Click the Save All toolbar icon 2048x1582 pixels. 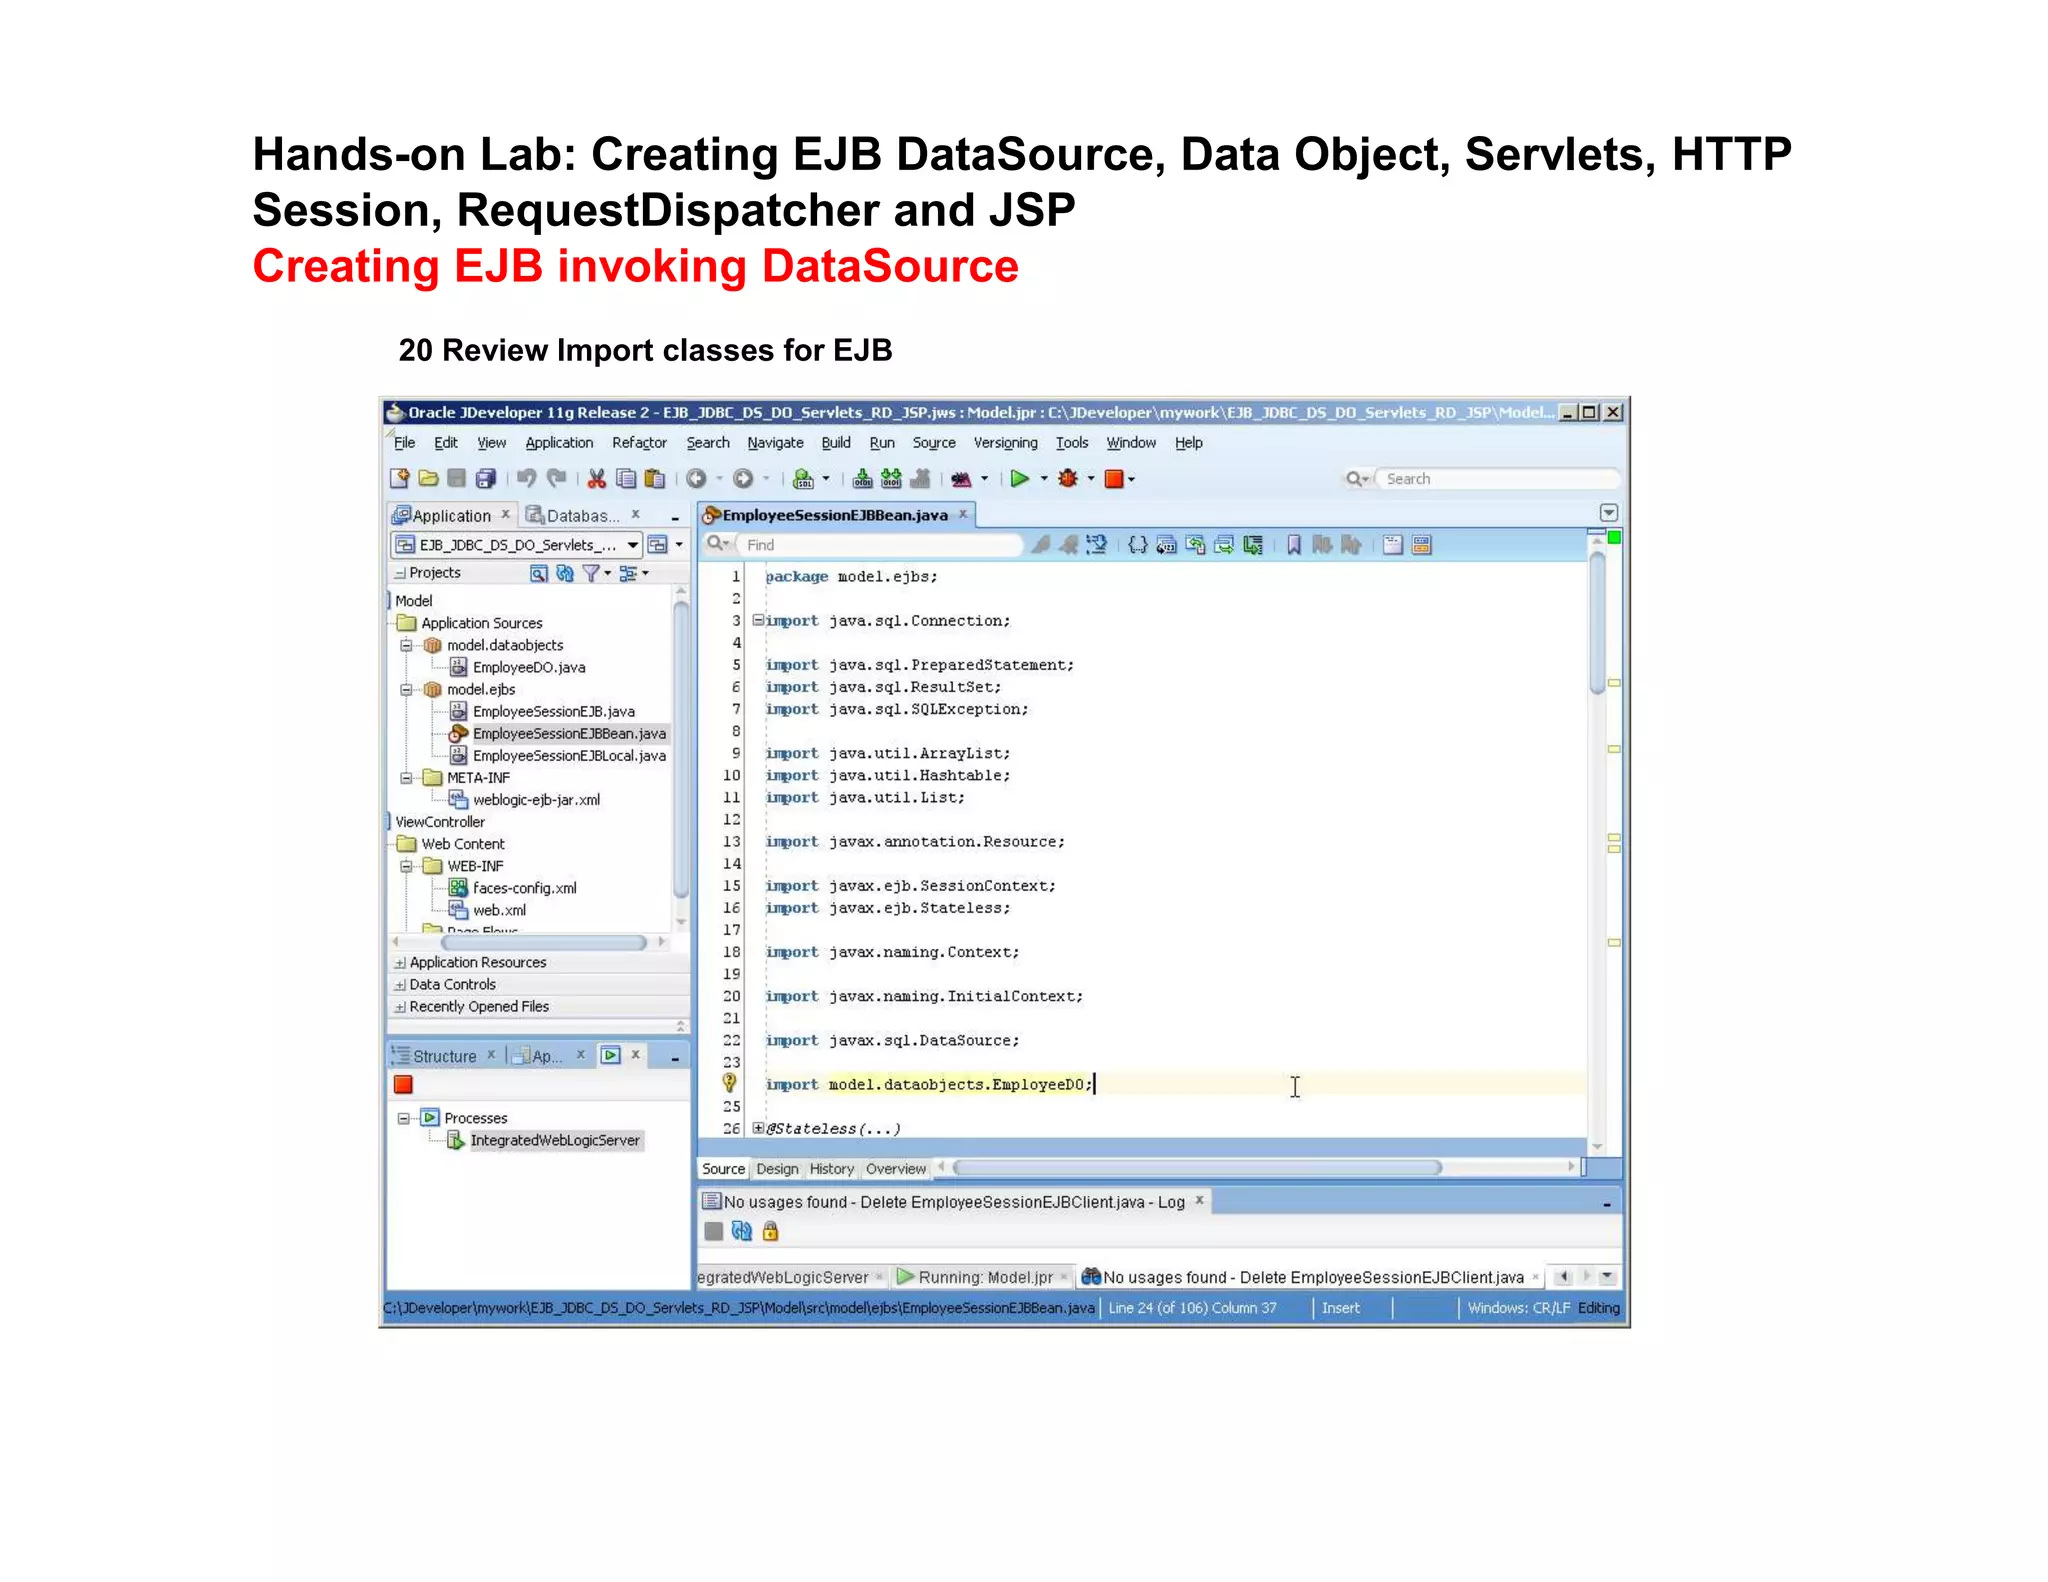(x=486, y=479)
